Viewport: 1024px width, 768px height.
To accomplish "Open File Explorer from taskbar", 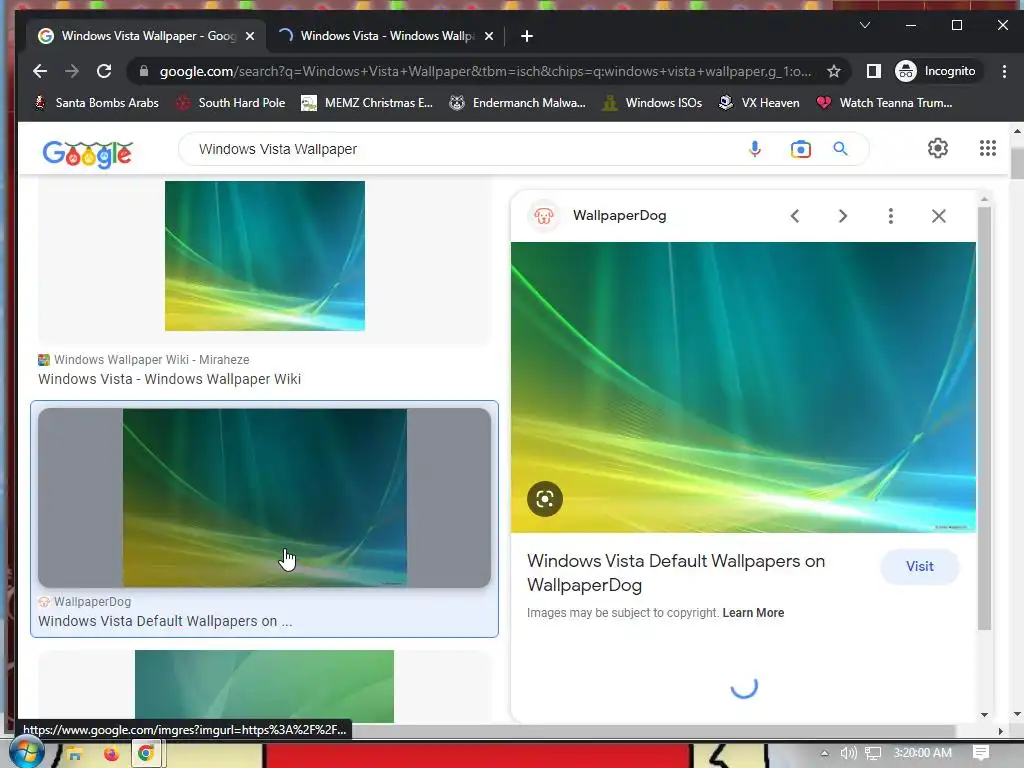I will [x=74, y=754].
